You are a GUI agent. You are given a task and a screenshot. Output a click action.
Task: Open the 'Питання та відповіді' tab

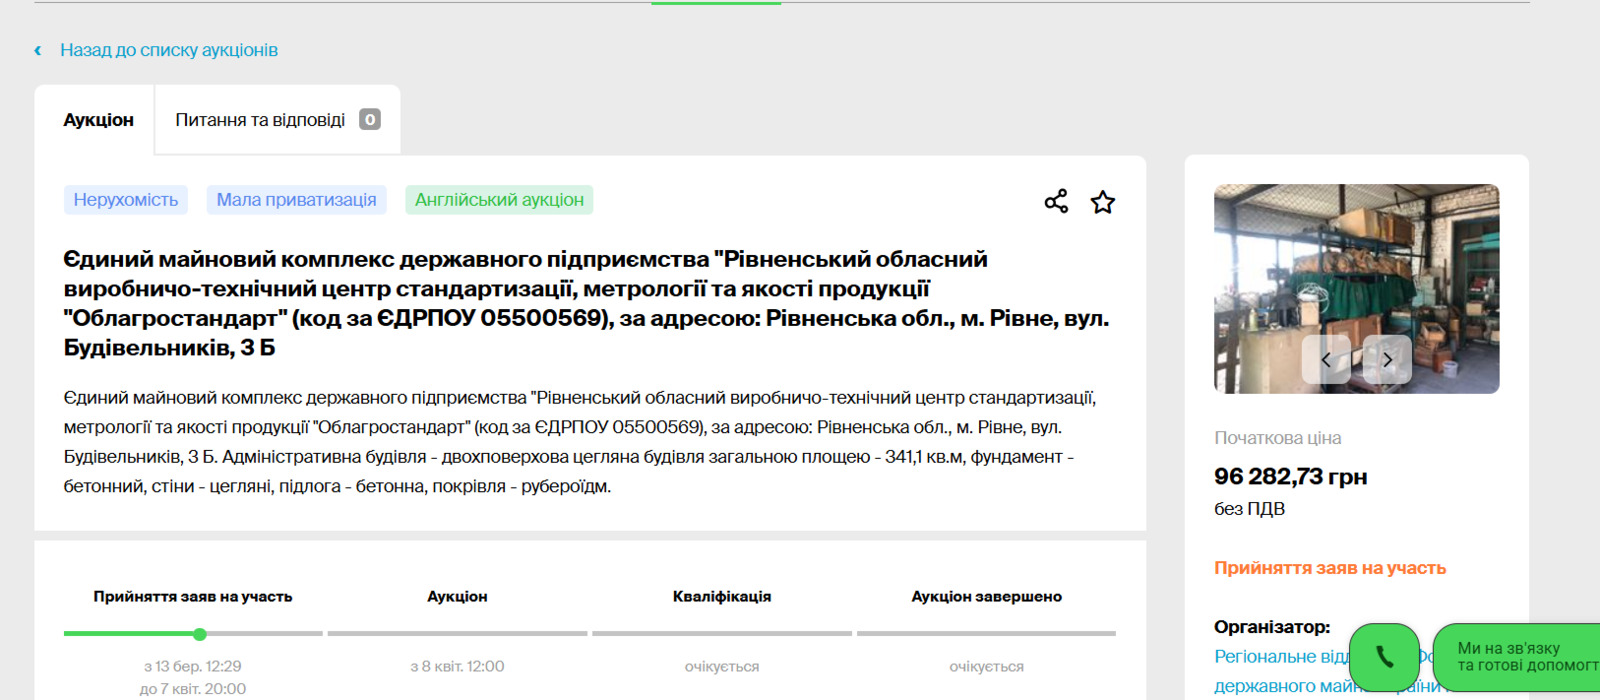click(260, 120)
